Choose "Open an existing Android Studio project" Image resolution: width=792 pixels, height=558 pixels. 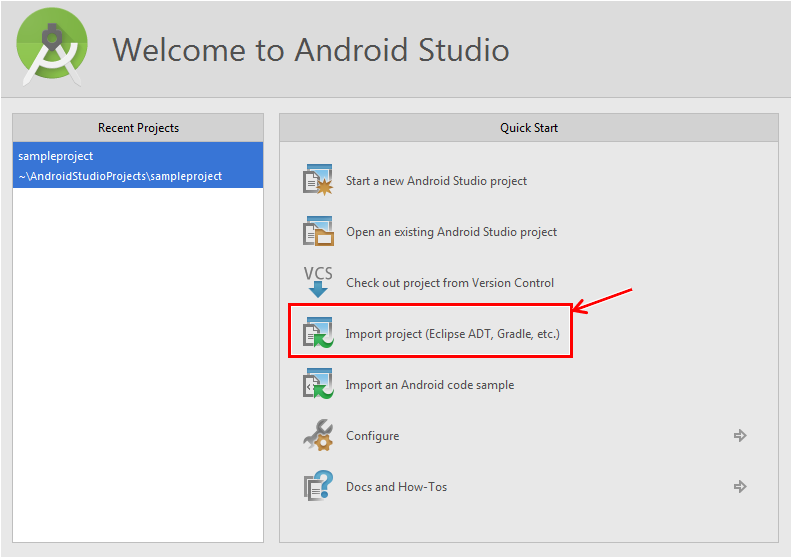click(451, 232)
